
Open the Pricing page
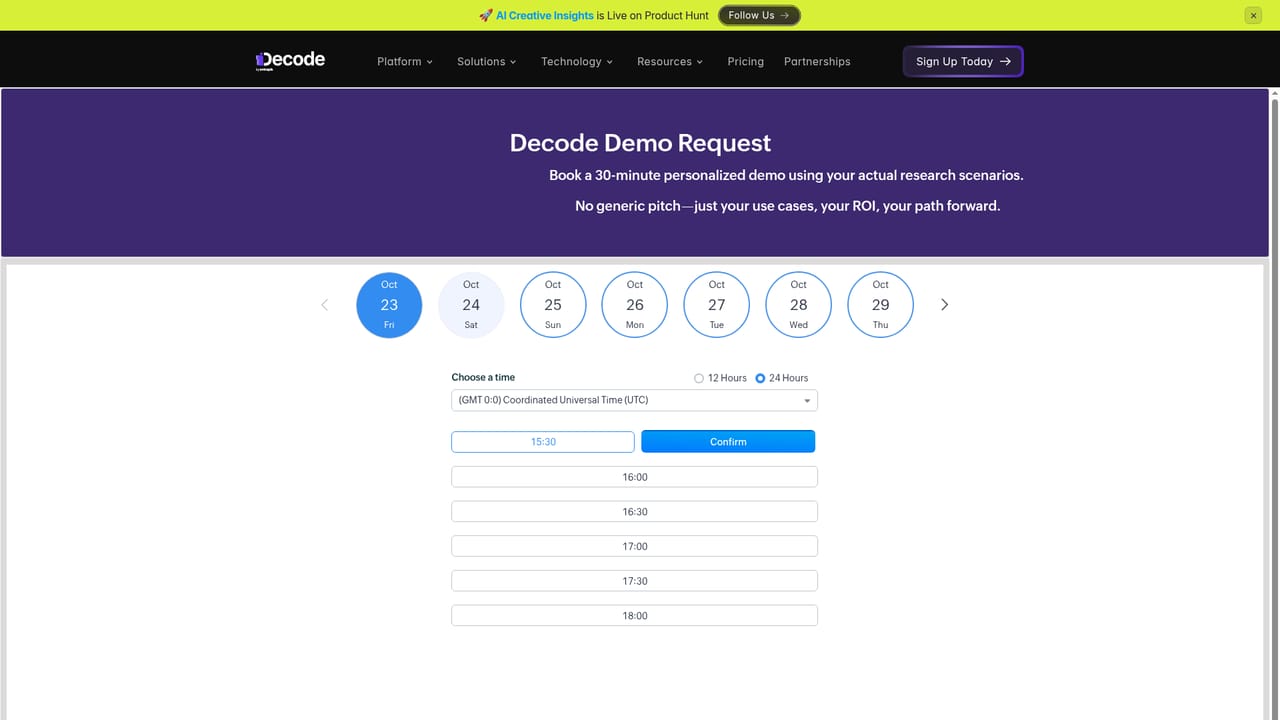[746, 61]
